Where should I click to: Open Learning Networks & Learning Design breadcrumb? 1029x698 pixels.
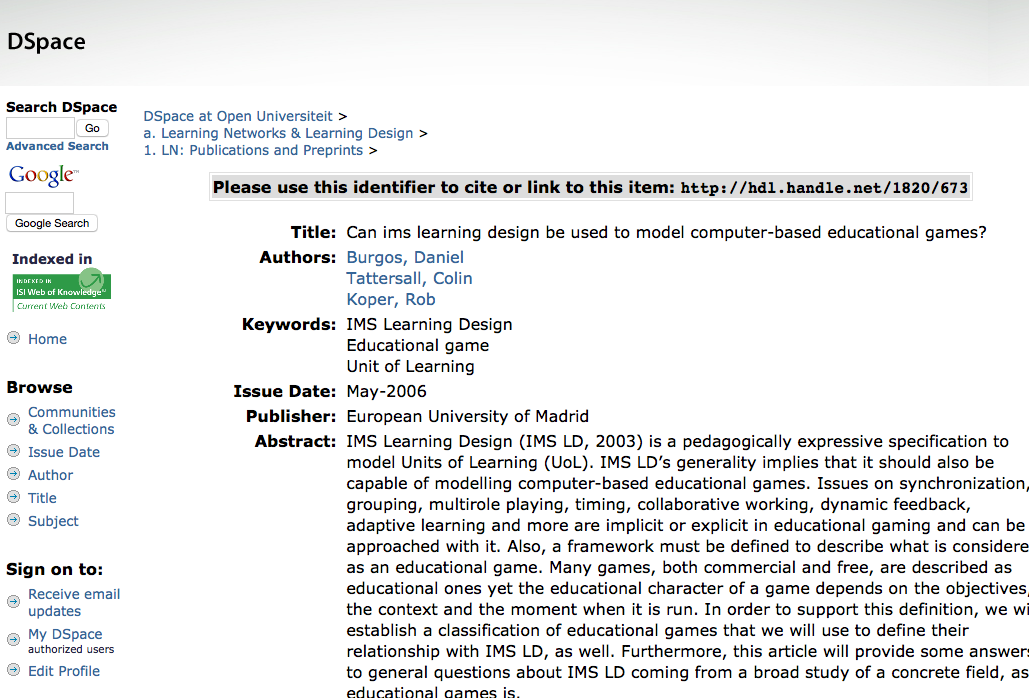point(286,133)
